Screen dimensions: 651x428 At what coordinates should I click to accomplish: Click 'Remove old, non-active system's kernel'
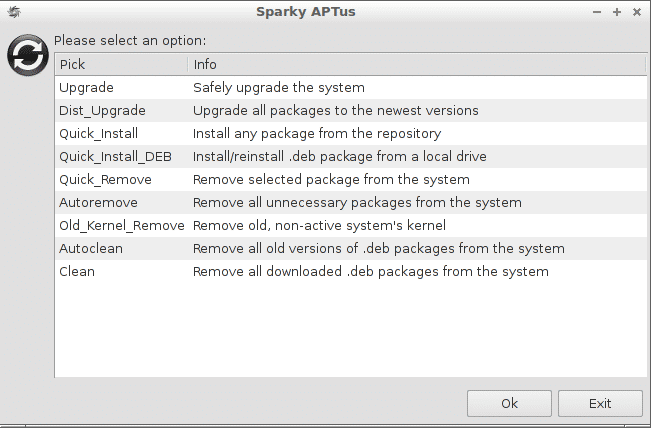[319, 225]
